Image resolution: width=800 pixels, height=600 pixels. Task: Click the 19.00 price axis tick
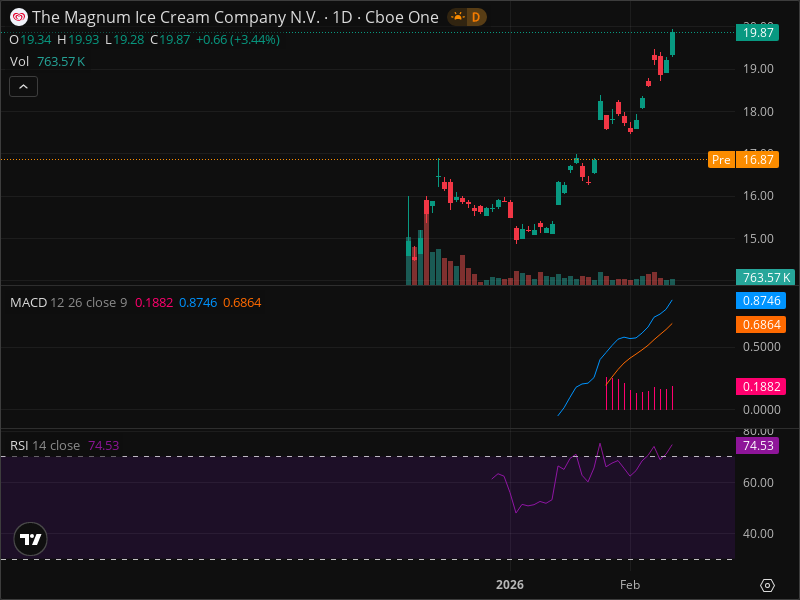(758, 69)
